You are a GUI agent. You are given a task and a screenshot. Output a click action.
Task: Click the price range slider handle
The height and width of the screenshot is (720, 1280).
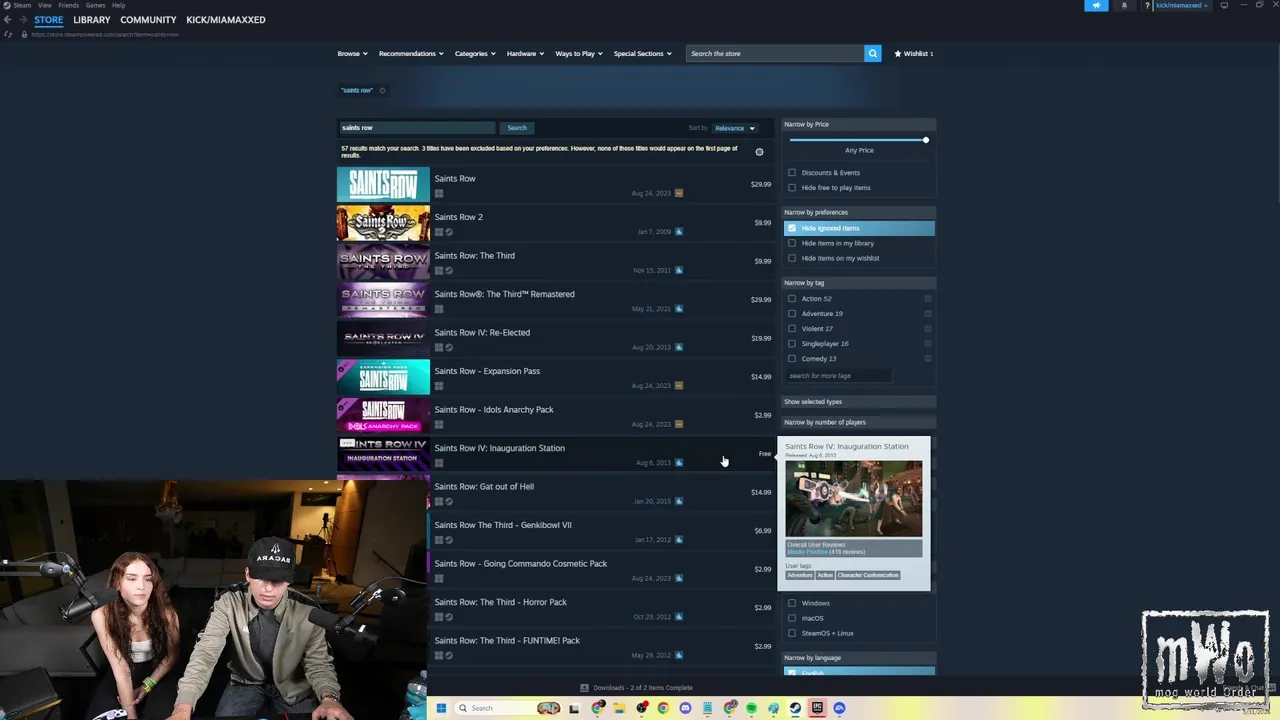[926, 139]
